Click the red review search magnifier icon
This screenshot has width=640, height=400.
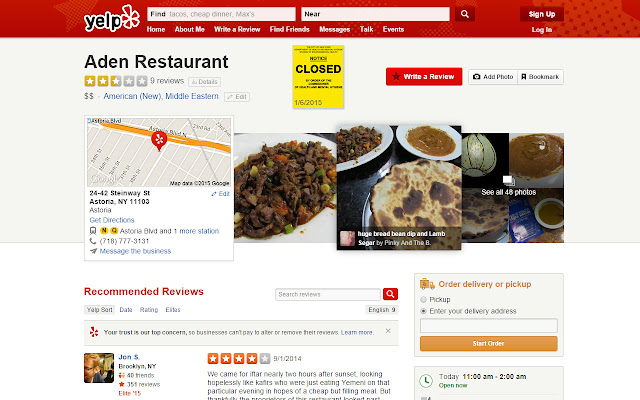pos(390,294)
